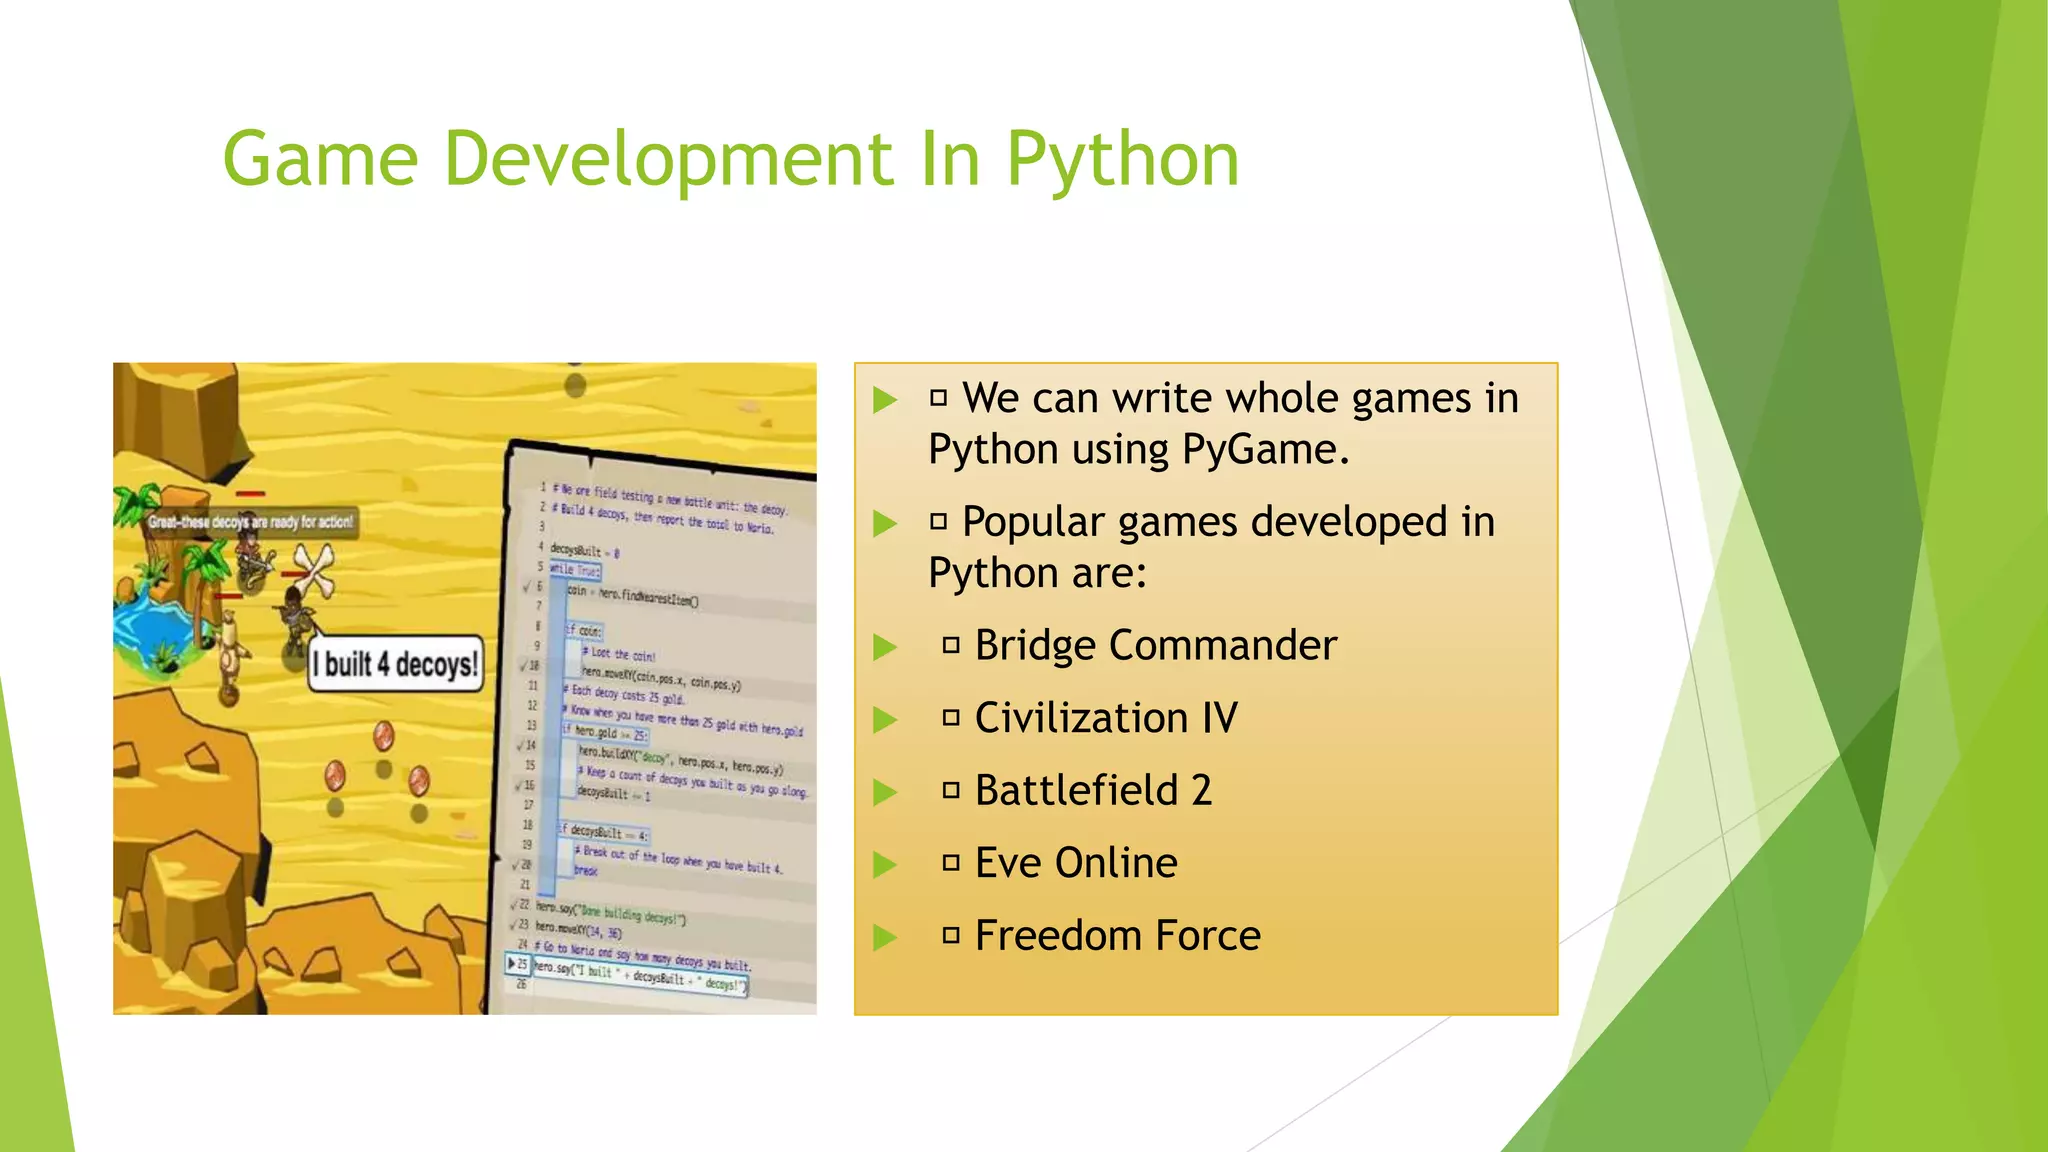Click the arrow bullet beside 'Civilization IV'
2048x1152 pixels.
point(885,720)
